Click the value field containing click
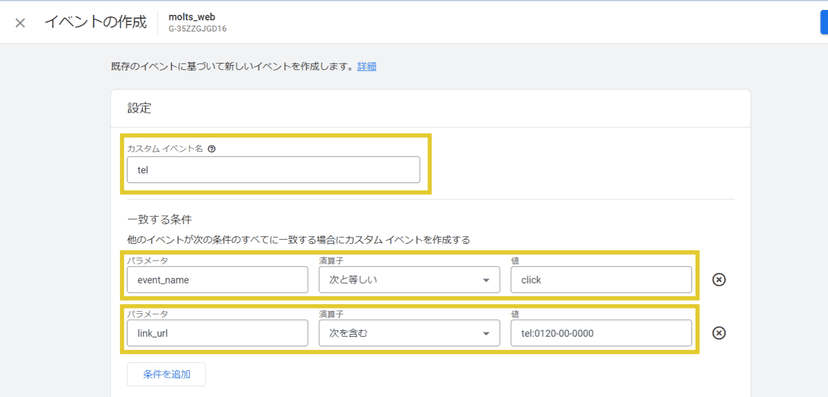 pyautogui.click(x=601, y=280)
